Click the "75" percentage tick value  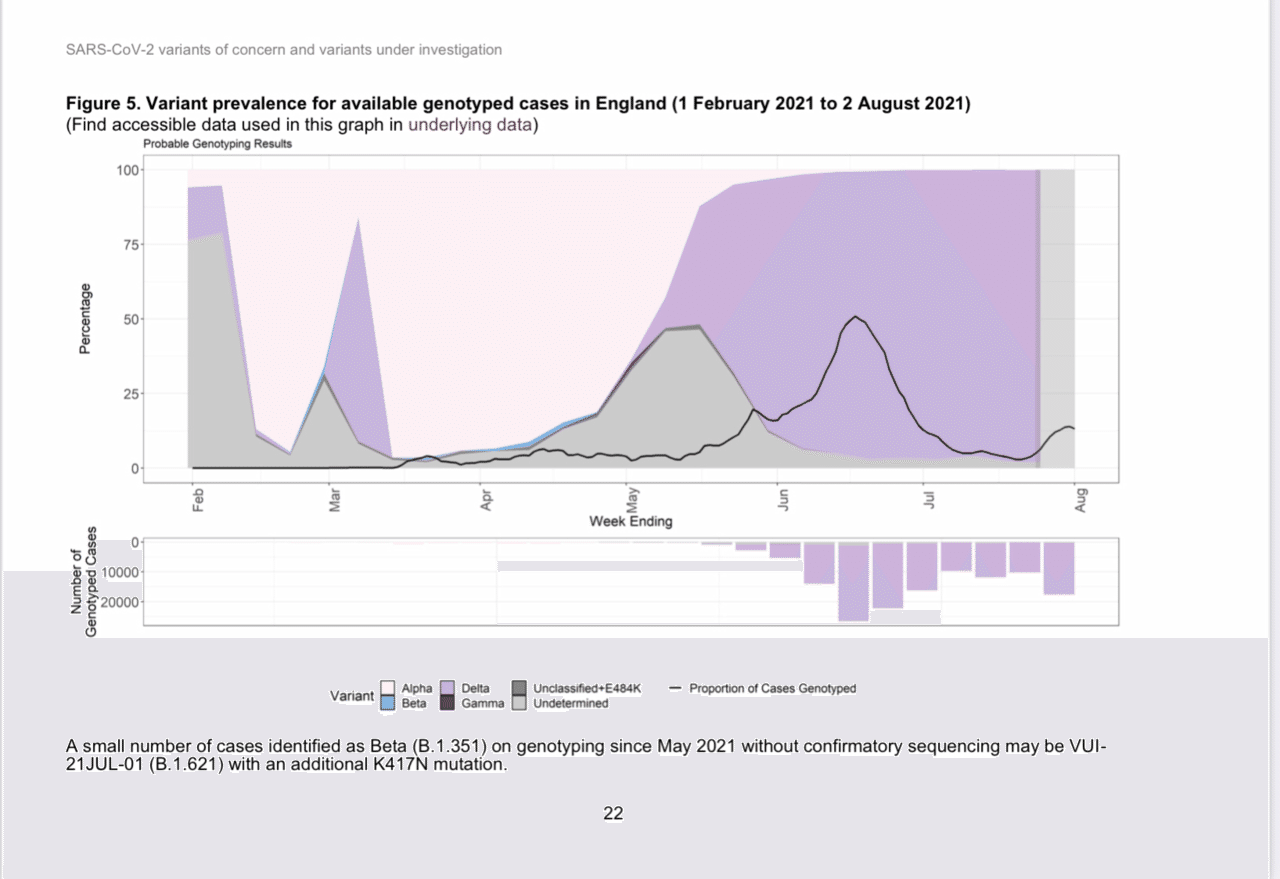(131, 244)
